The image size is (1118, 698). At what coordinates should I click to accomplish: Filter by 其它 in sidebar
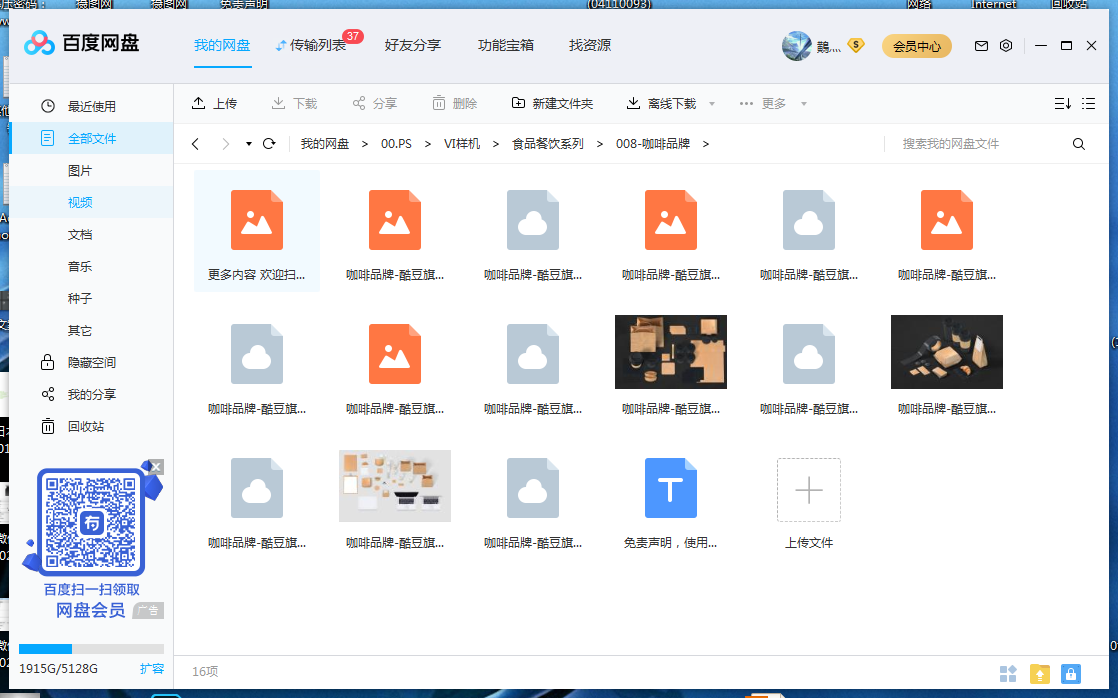coord(91,330)
